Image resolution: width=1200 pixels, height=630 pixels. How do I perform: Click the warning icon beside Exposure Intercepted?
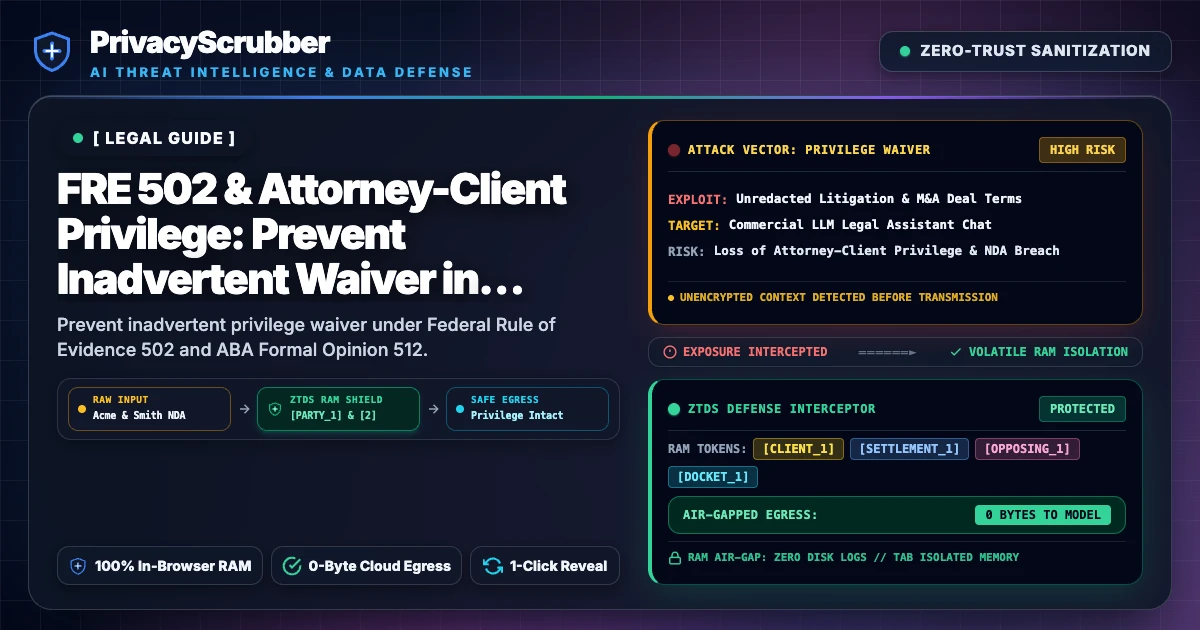pos(670,352)
